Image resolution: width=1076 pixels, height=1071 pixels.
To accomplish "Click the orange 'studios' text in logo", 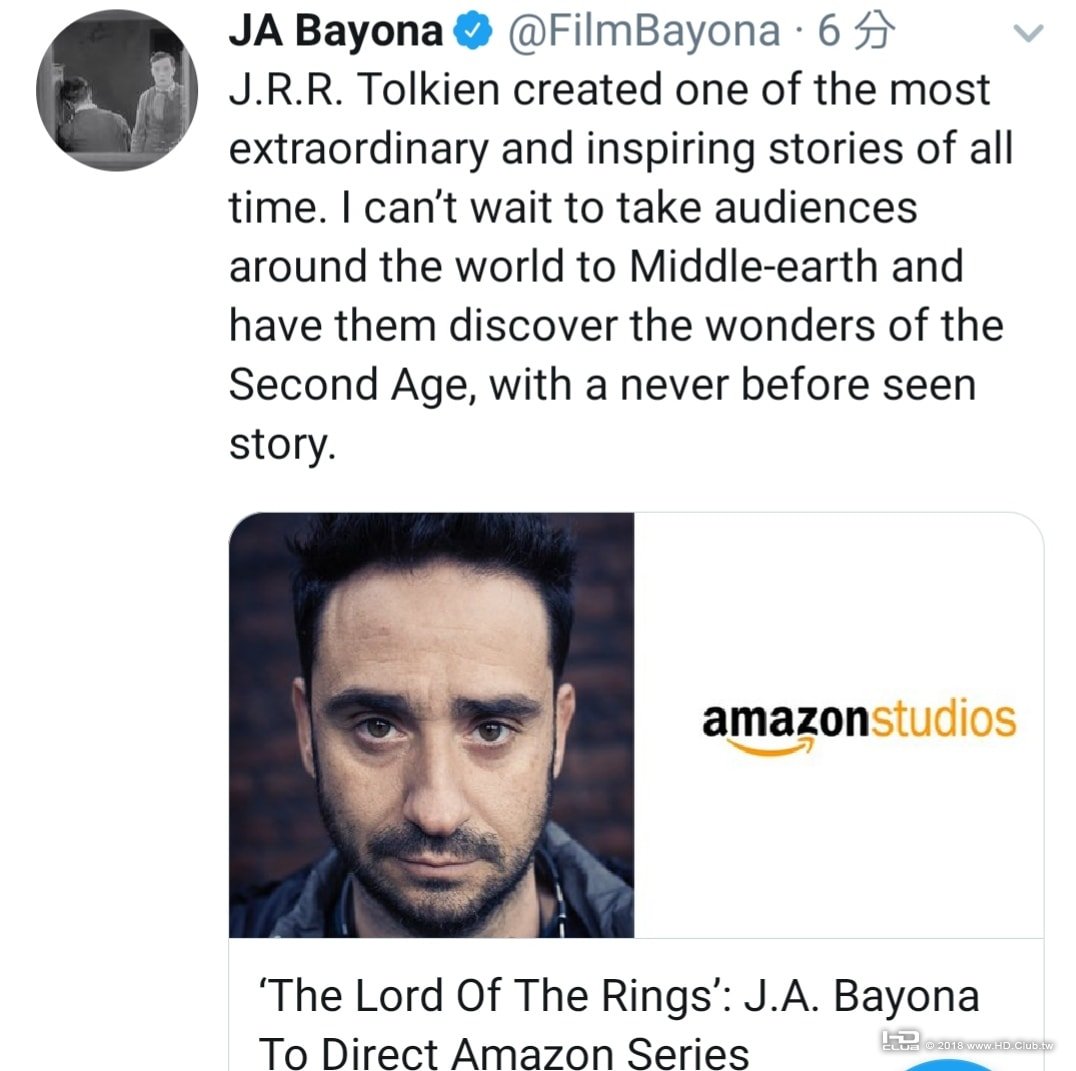I will tap(945, 719).
